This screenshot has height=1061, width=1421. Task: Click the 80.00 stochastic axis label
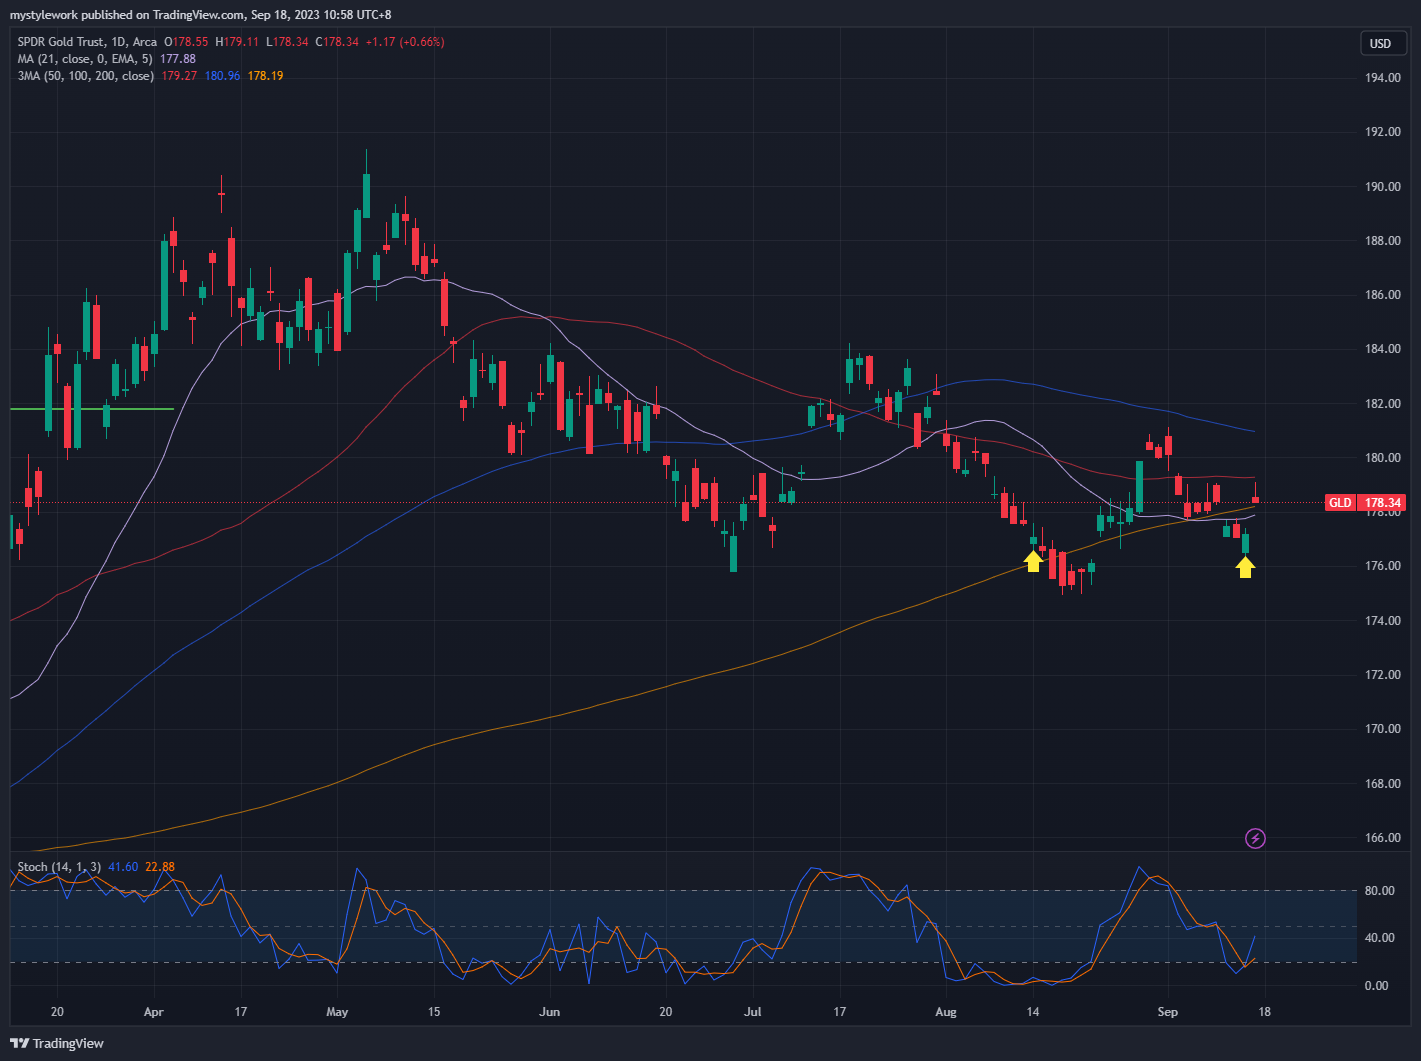(x=1378, y=891)
